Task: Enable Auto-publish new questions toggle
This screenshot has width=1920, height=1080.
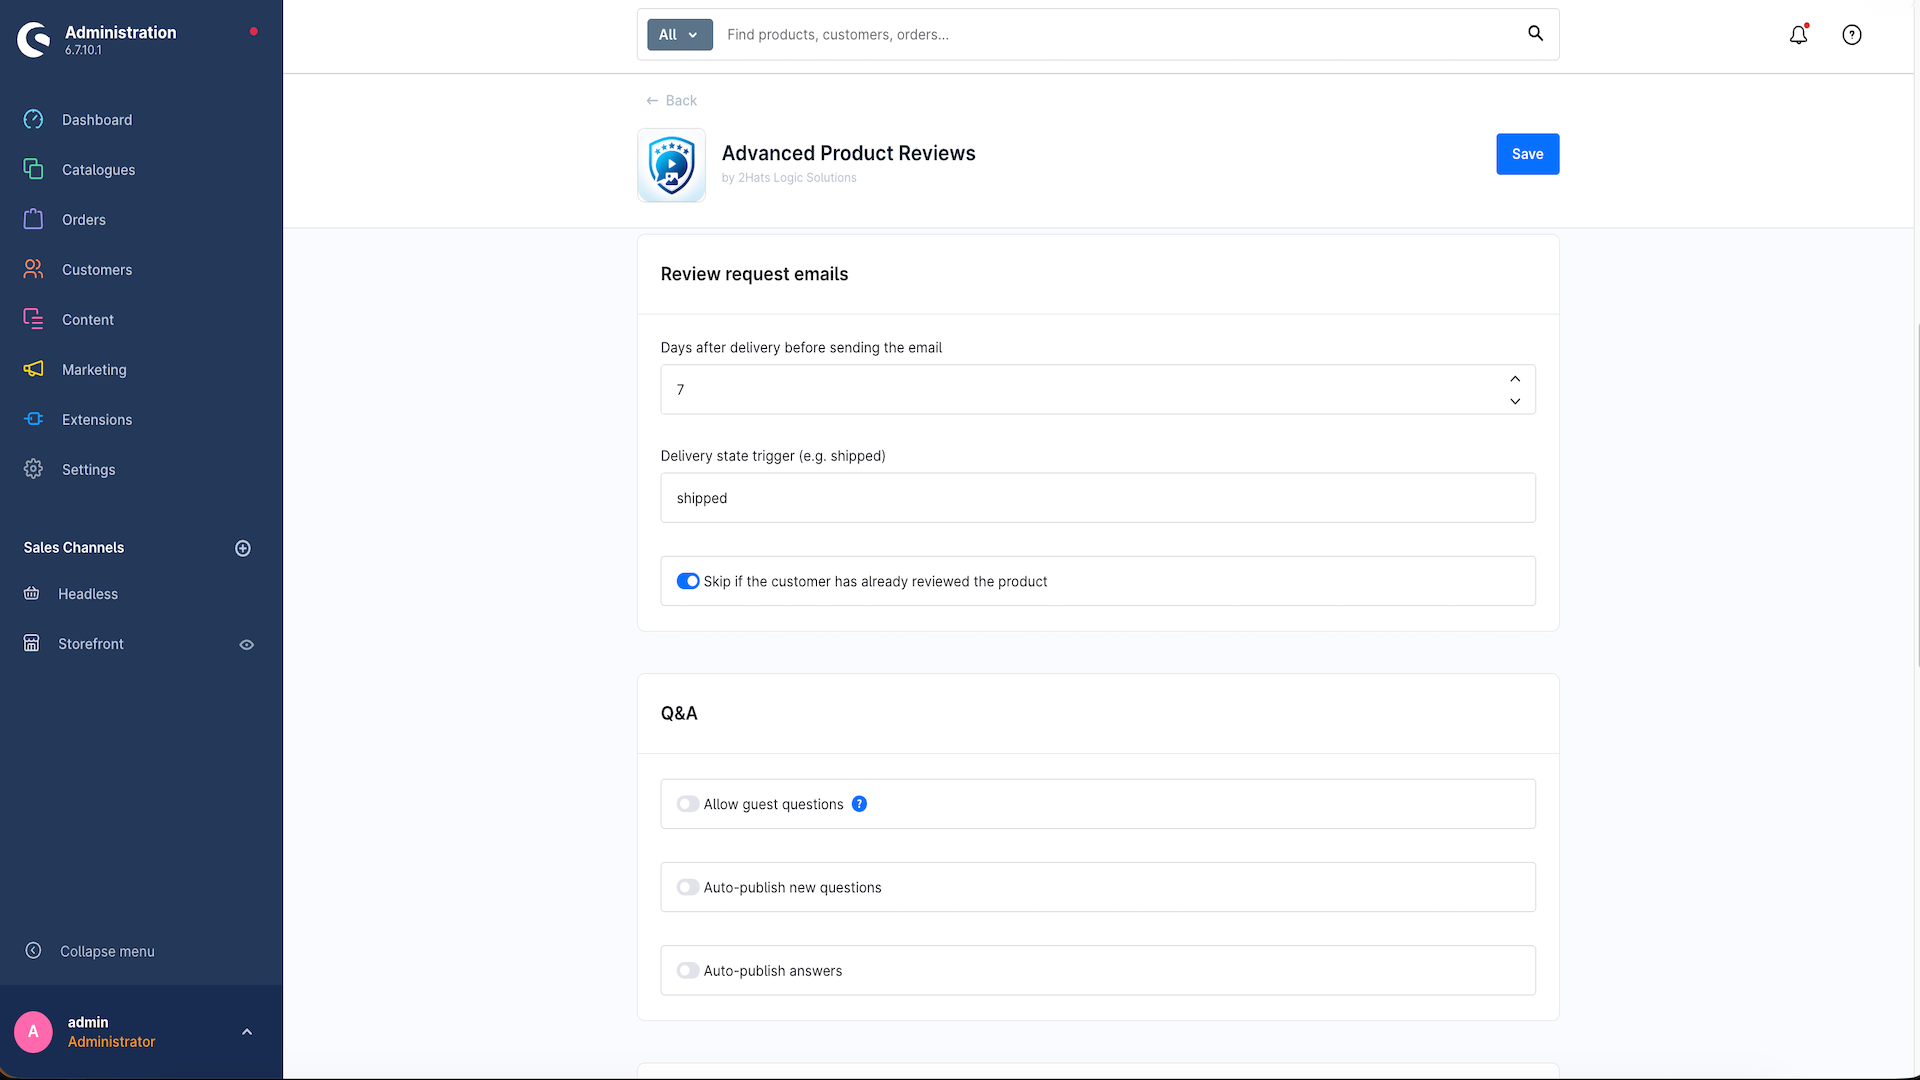Action: [x=688, y=887]
